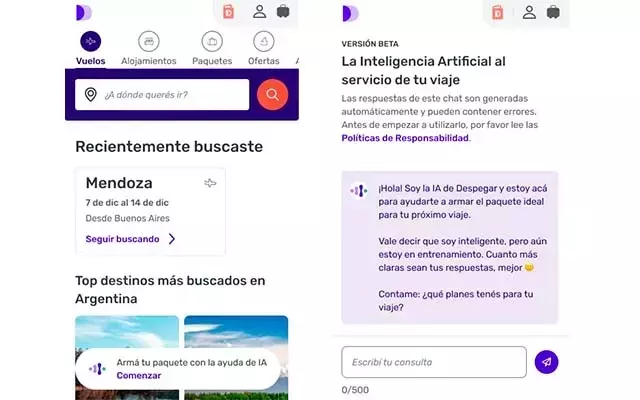
Task: Click 'Top destinos más buscados en Argentina' heading
Action: point(170,290)
